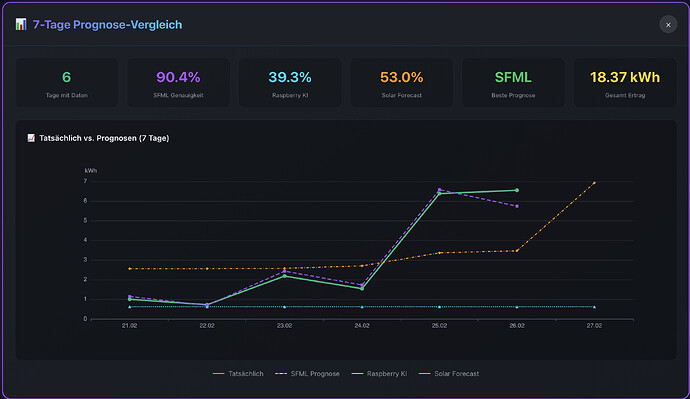Click the Tatsächlich data point on 25.02
The height and width of the screenshot is (399, 690).
click(439, 194)
